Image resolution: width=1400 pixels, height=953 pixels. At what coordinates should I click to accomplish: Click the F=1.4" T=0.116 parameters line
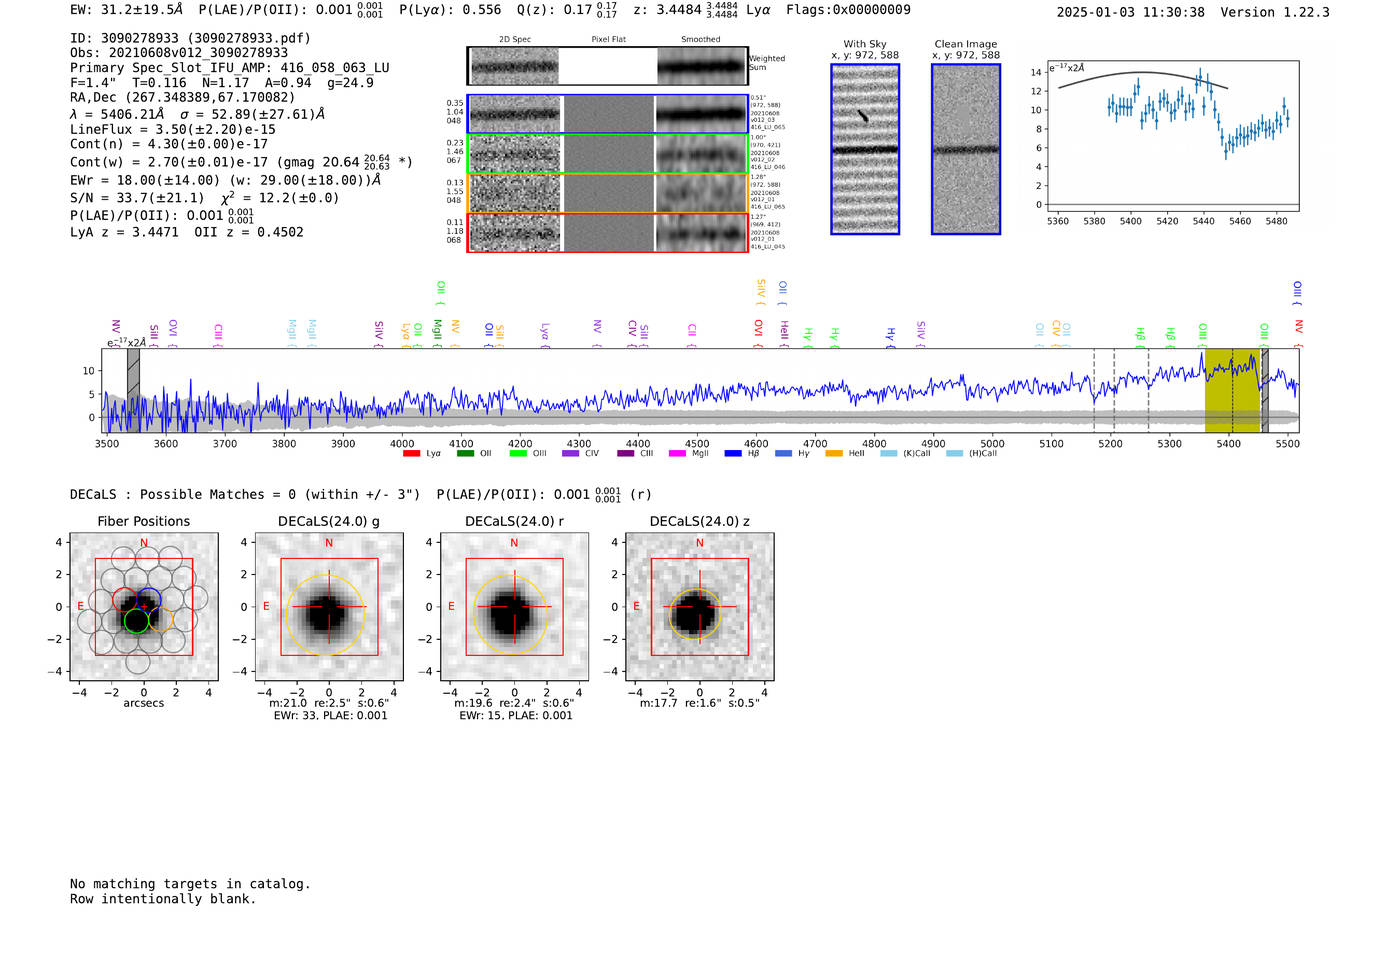coord(222,83)
